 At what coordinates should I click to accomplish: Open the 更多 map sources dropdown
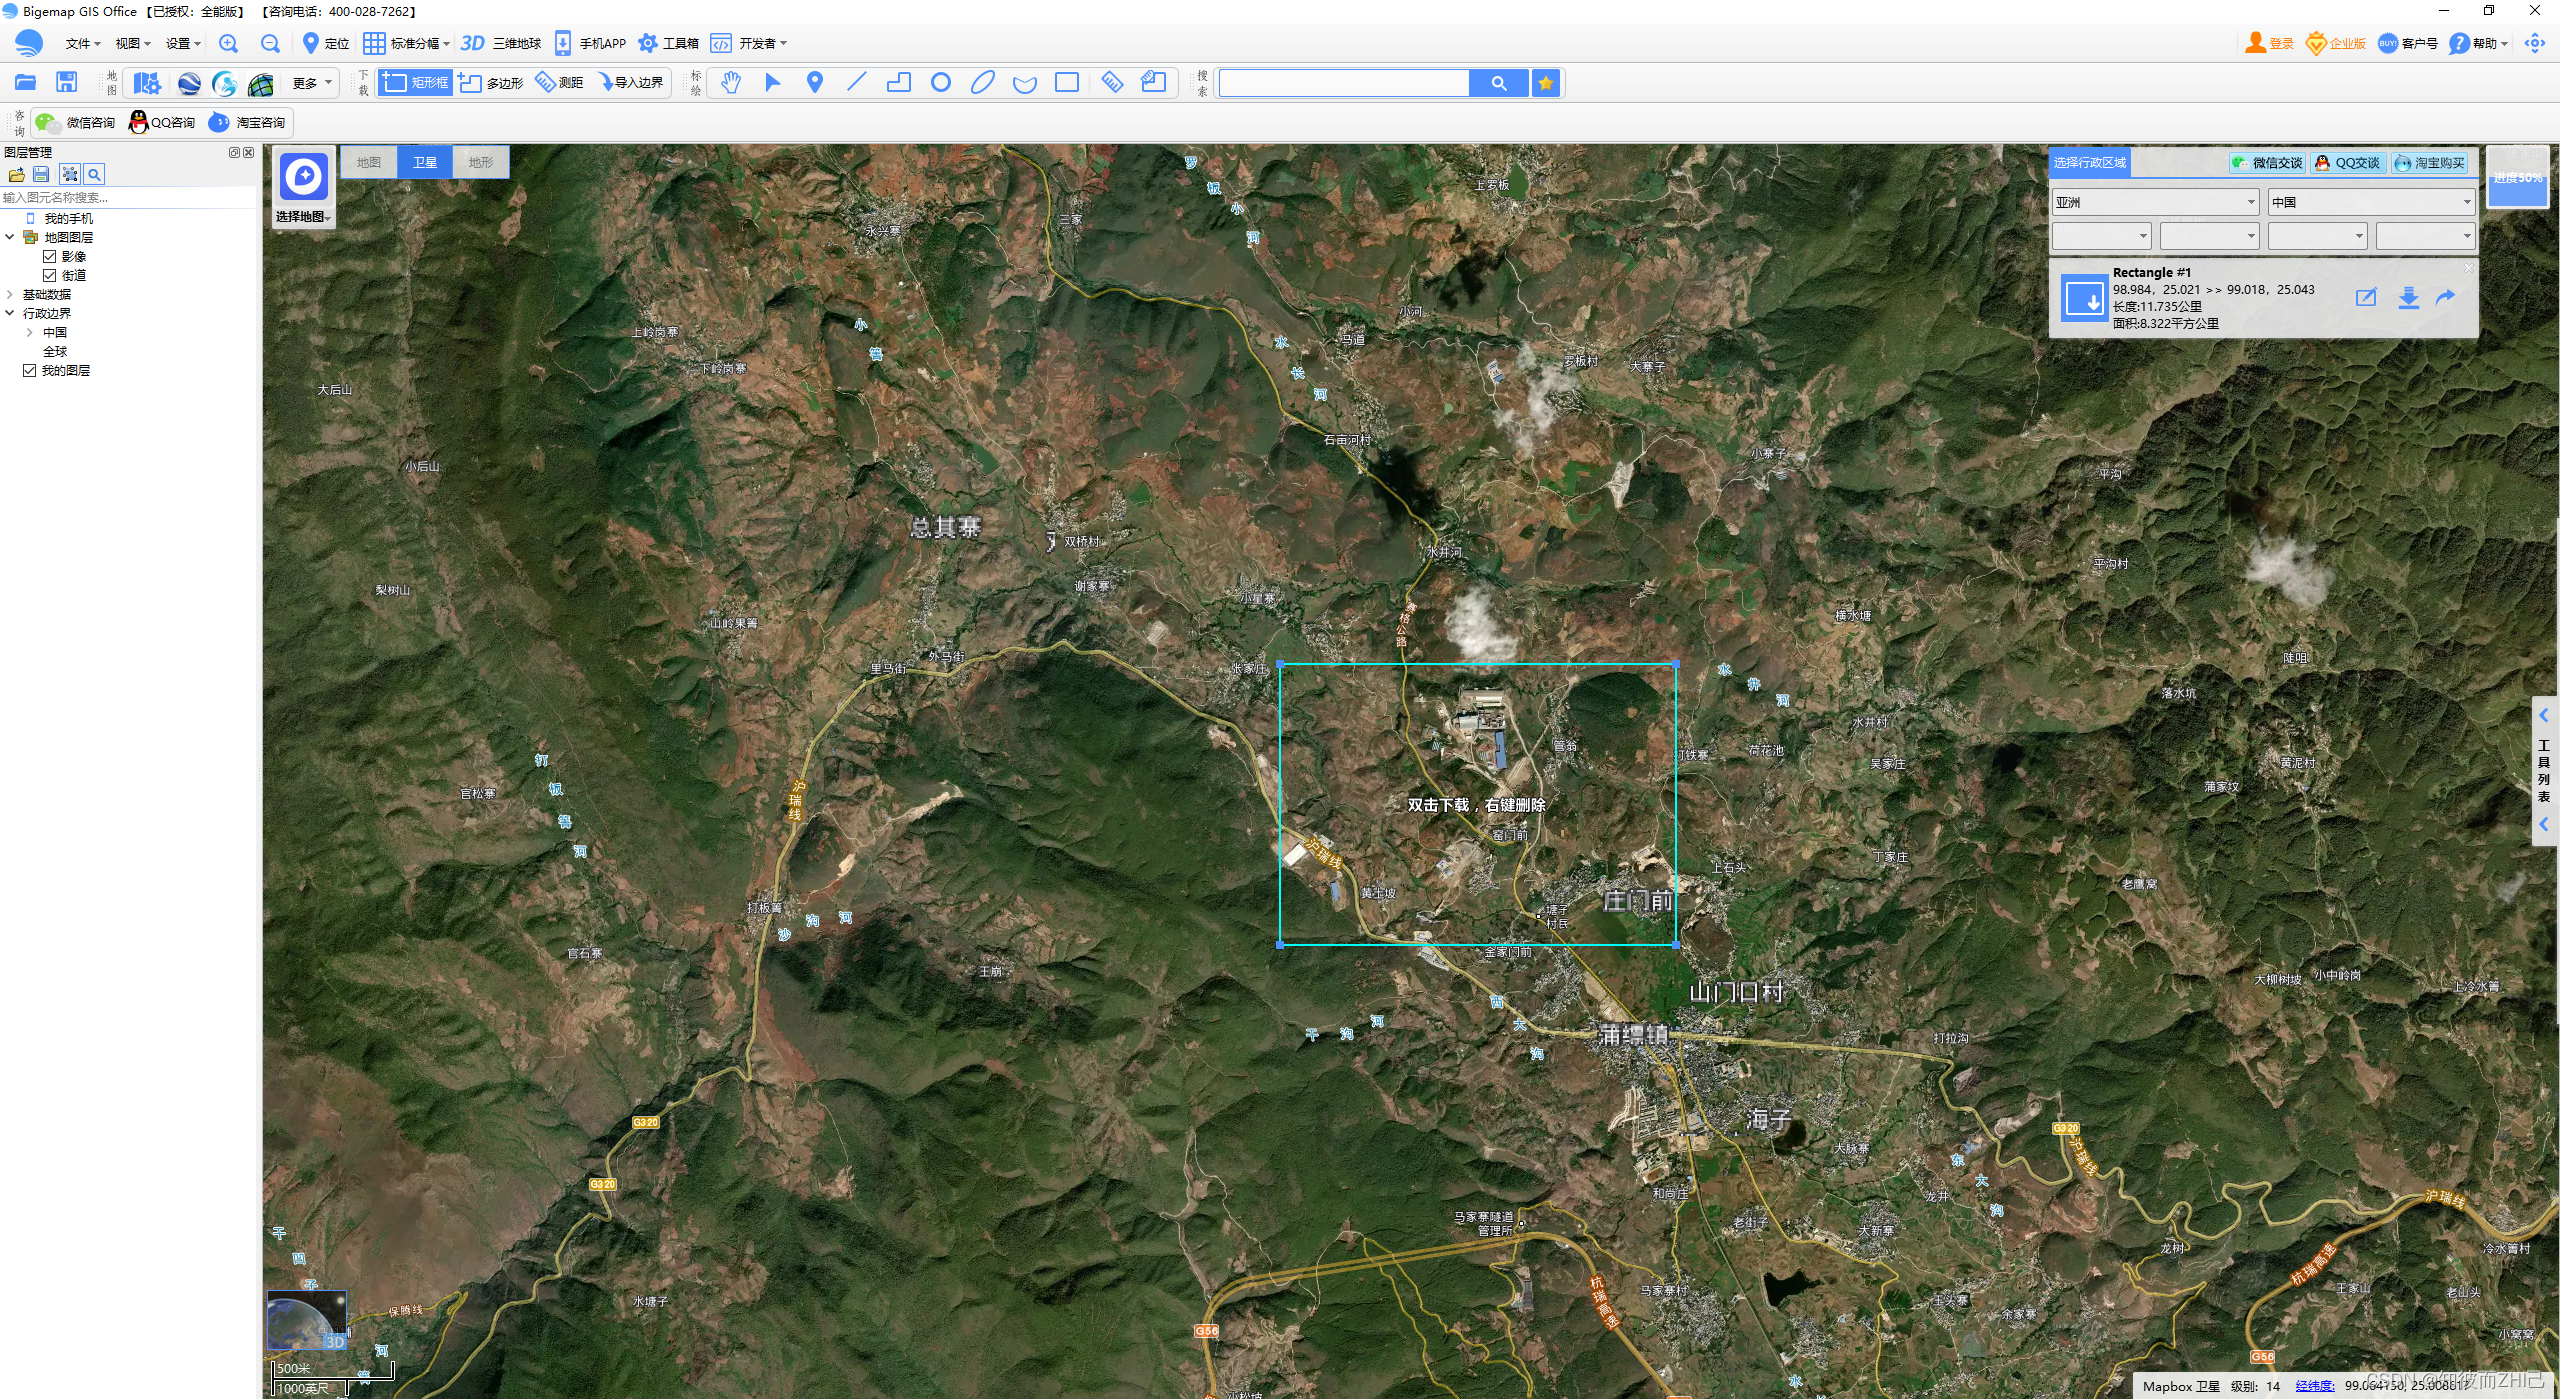[x=312, y=83]
